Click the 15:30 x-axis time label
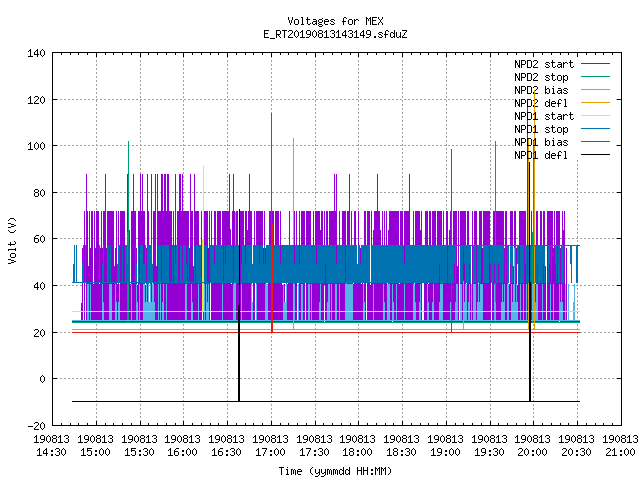The height and width of the screenshot is (480, 640). 139,453
